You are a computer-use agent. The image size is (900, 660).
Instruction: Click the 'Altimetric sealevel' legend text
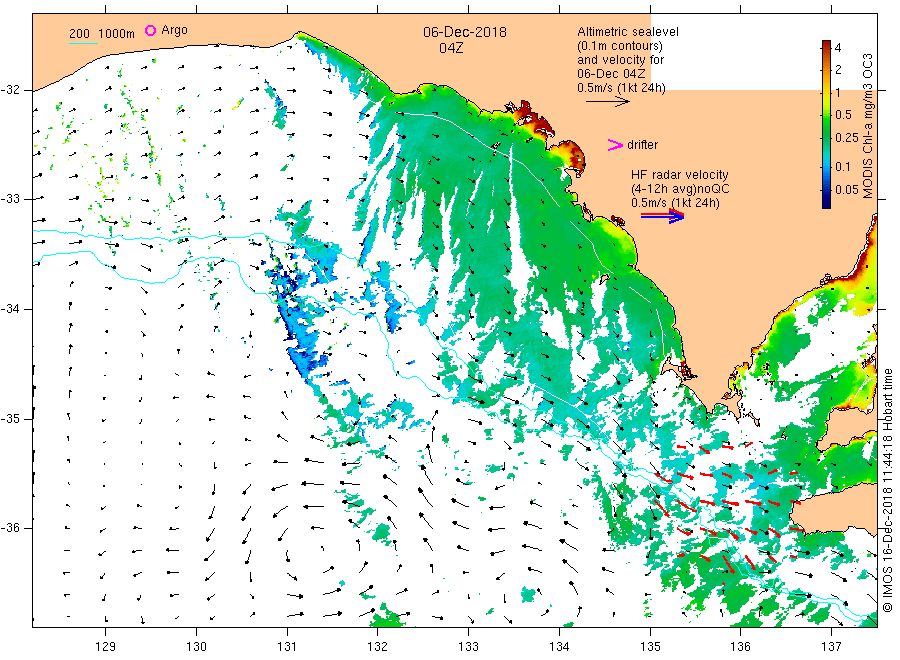[x=628, y=32]
